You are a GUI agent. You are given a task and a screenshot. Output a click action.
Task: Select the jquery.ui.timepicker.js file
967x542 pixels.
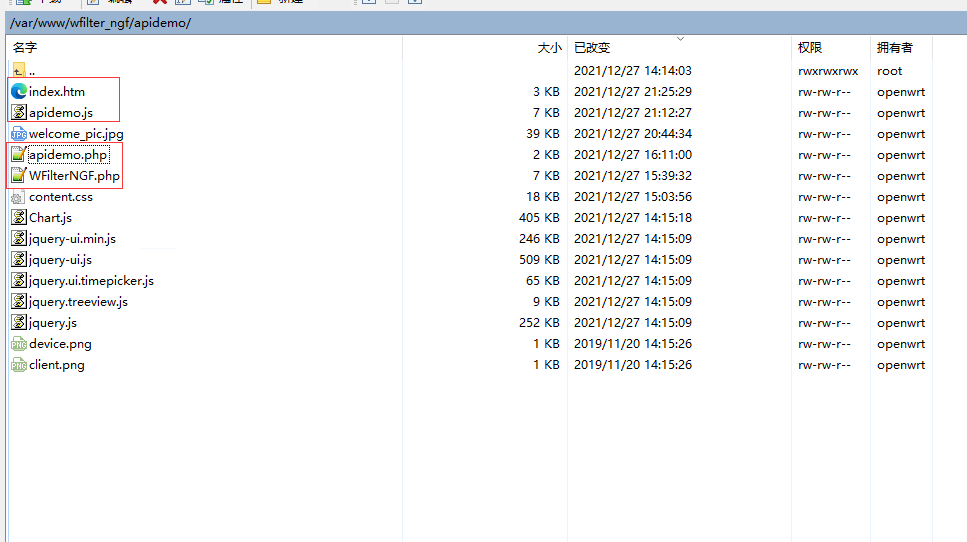point(91,281)
